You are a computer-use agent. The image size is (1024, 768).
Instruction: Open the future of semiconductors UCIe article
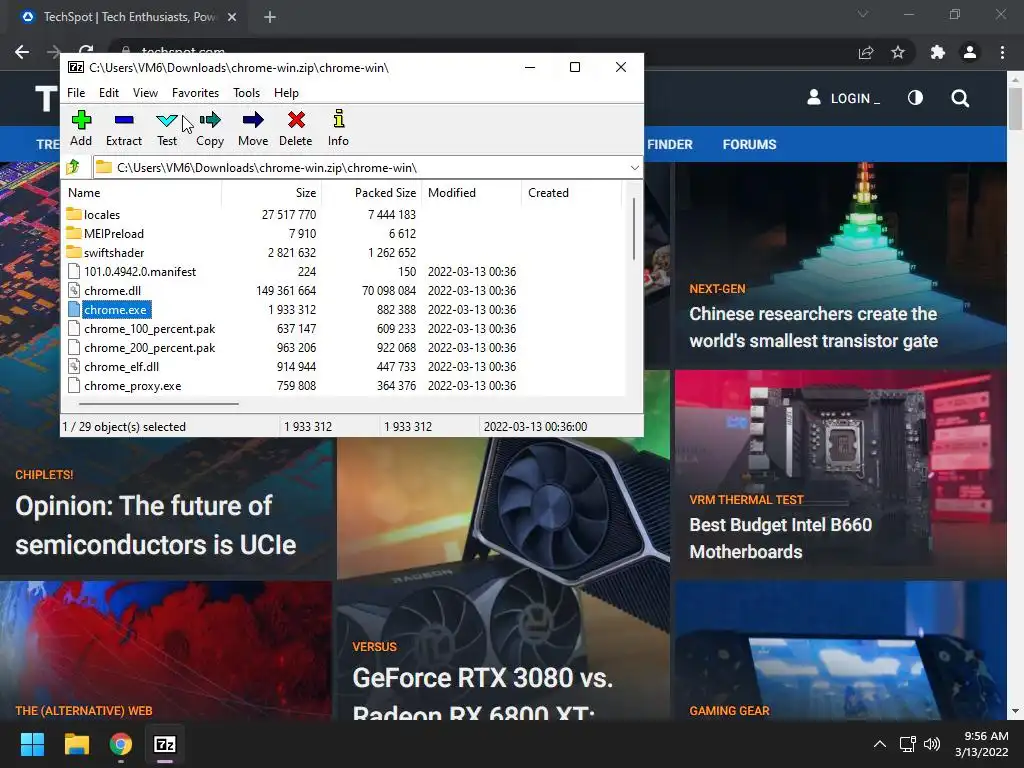point(155,525)
